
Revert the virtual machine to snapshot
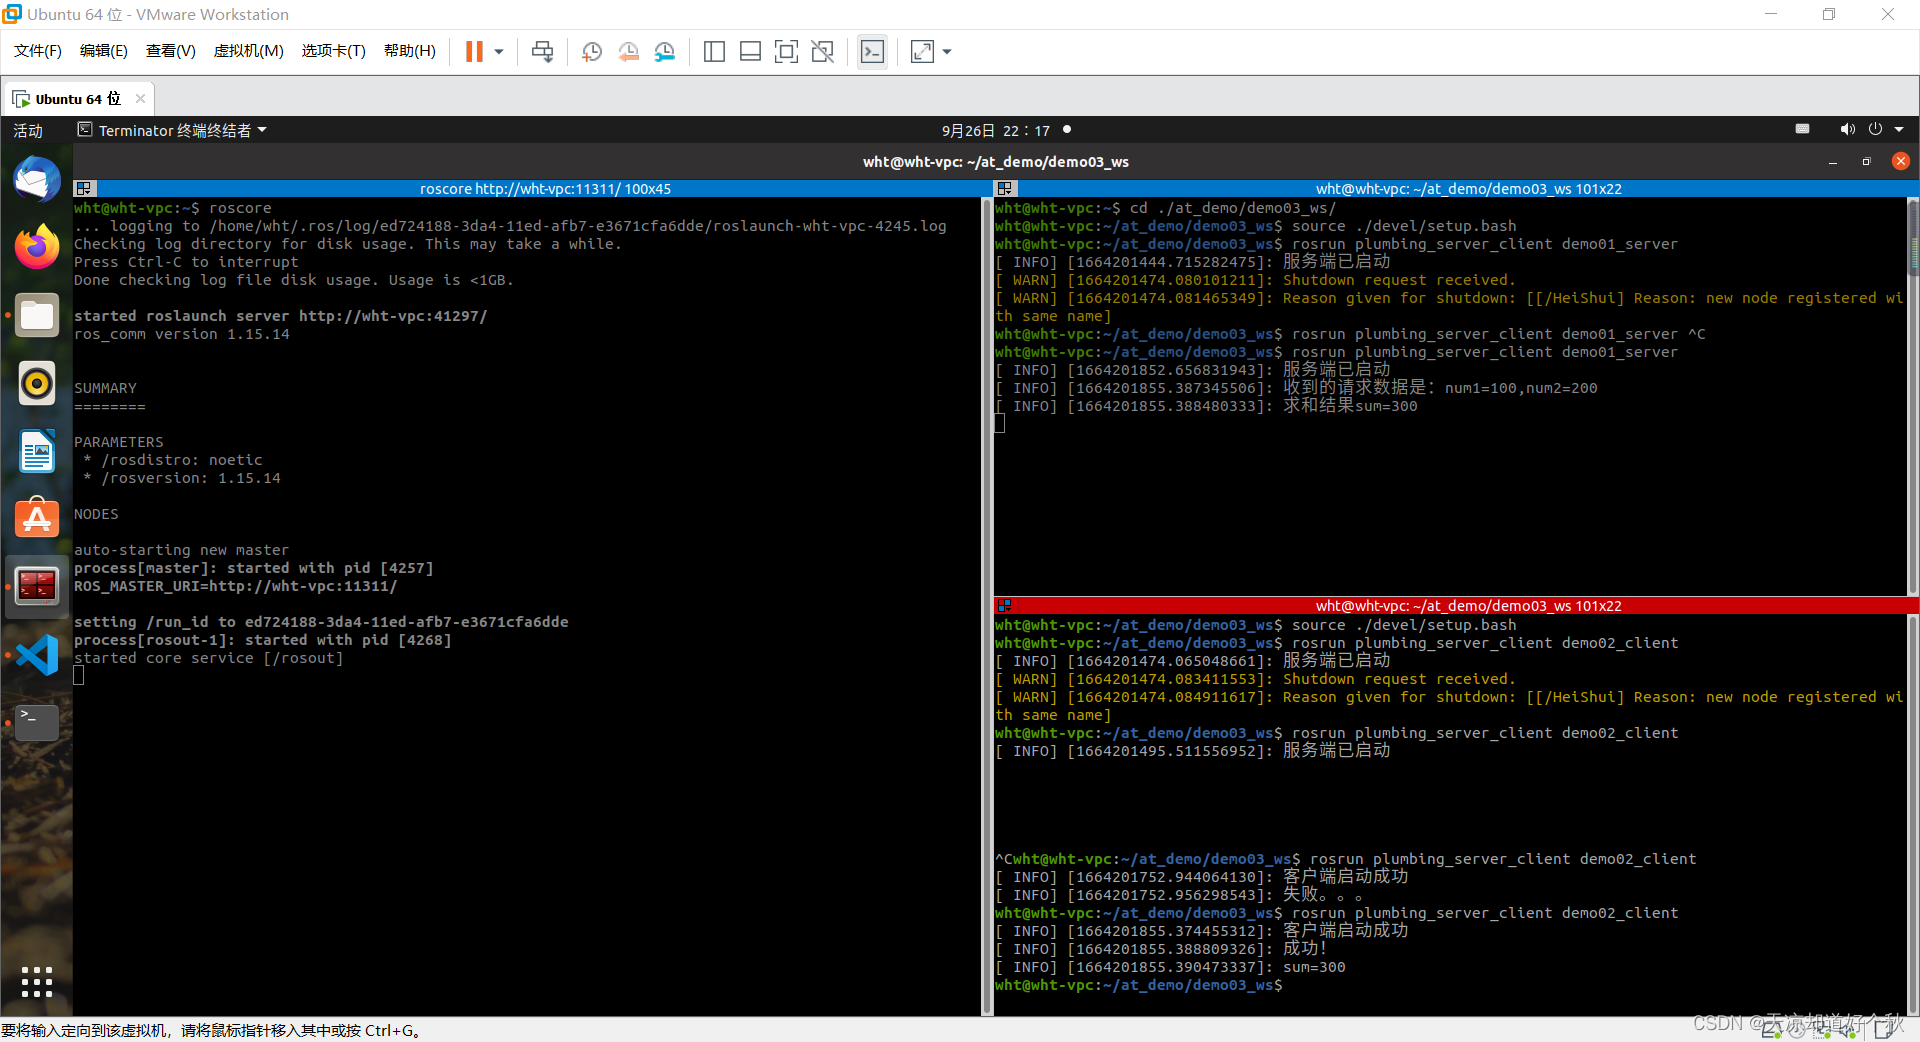tap(629, 51)
